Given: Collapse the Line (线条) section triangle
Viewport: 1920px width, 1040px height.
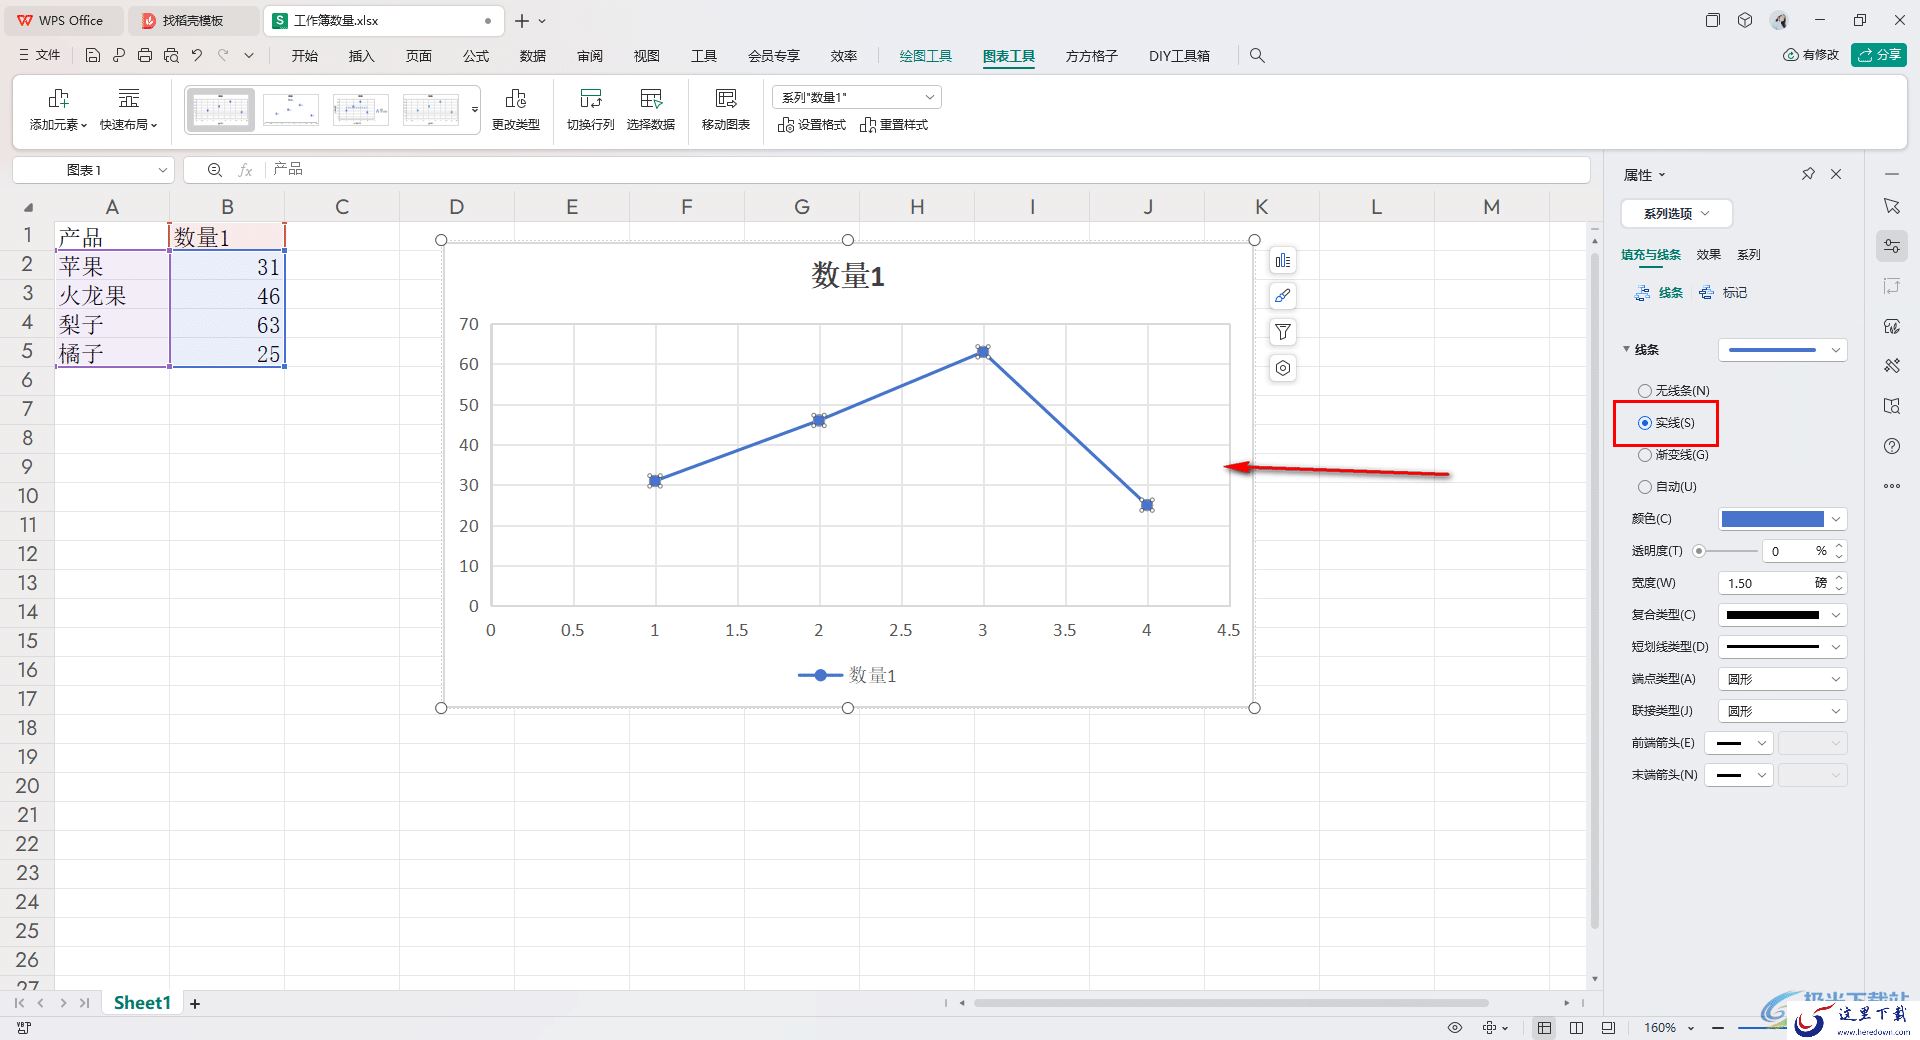Looking at the screenshot, I should pyautogui.click(x=1626, y=349).
